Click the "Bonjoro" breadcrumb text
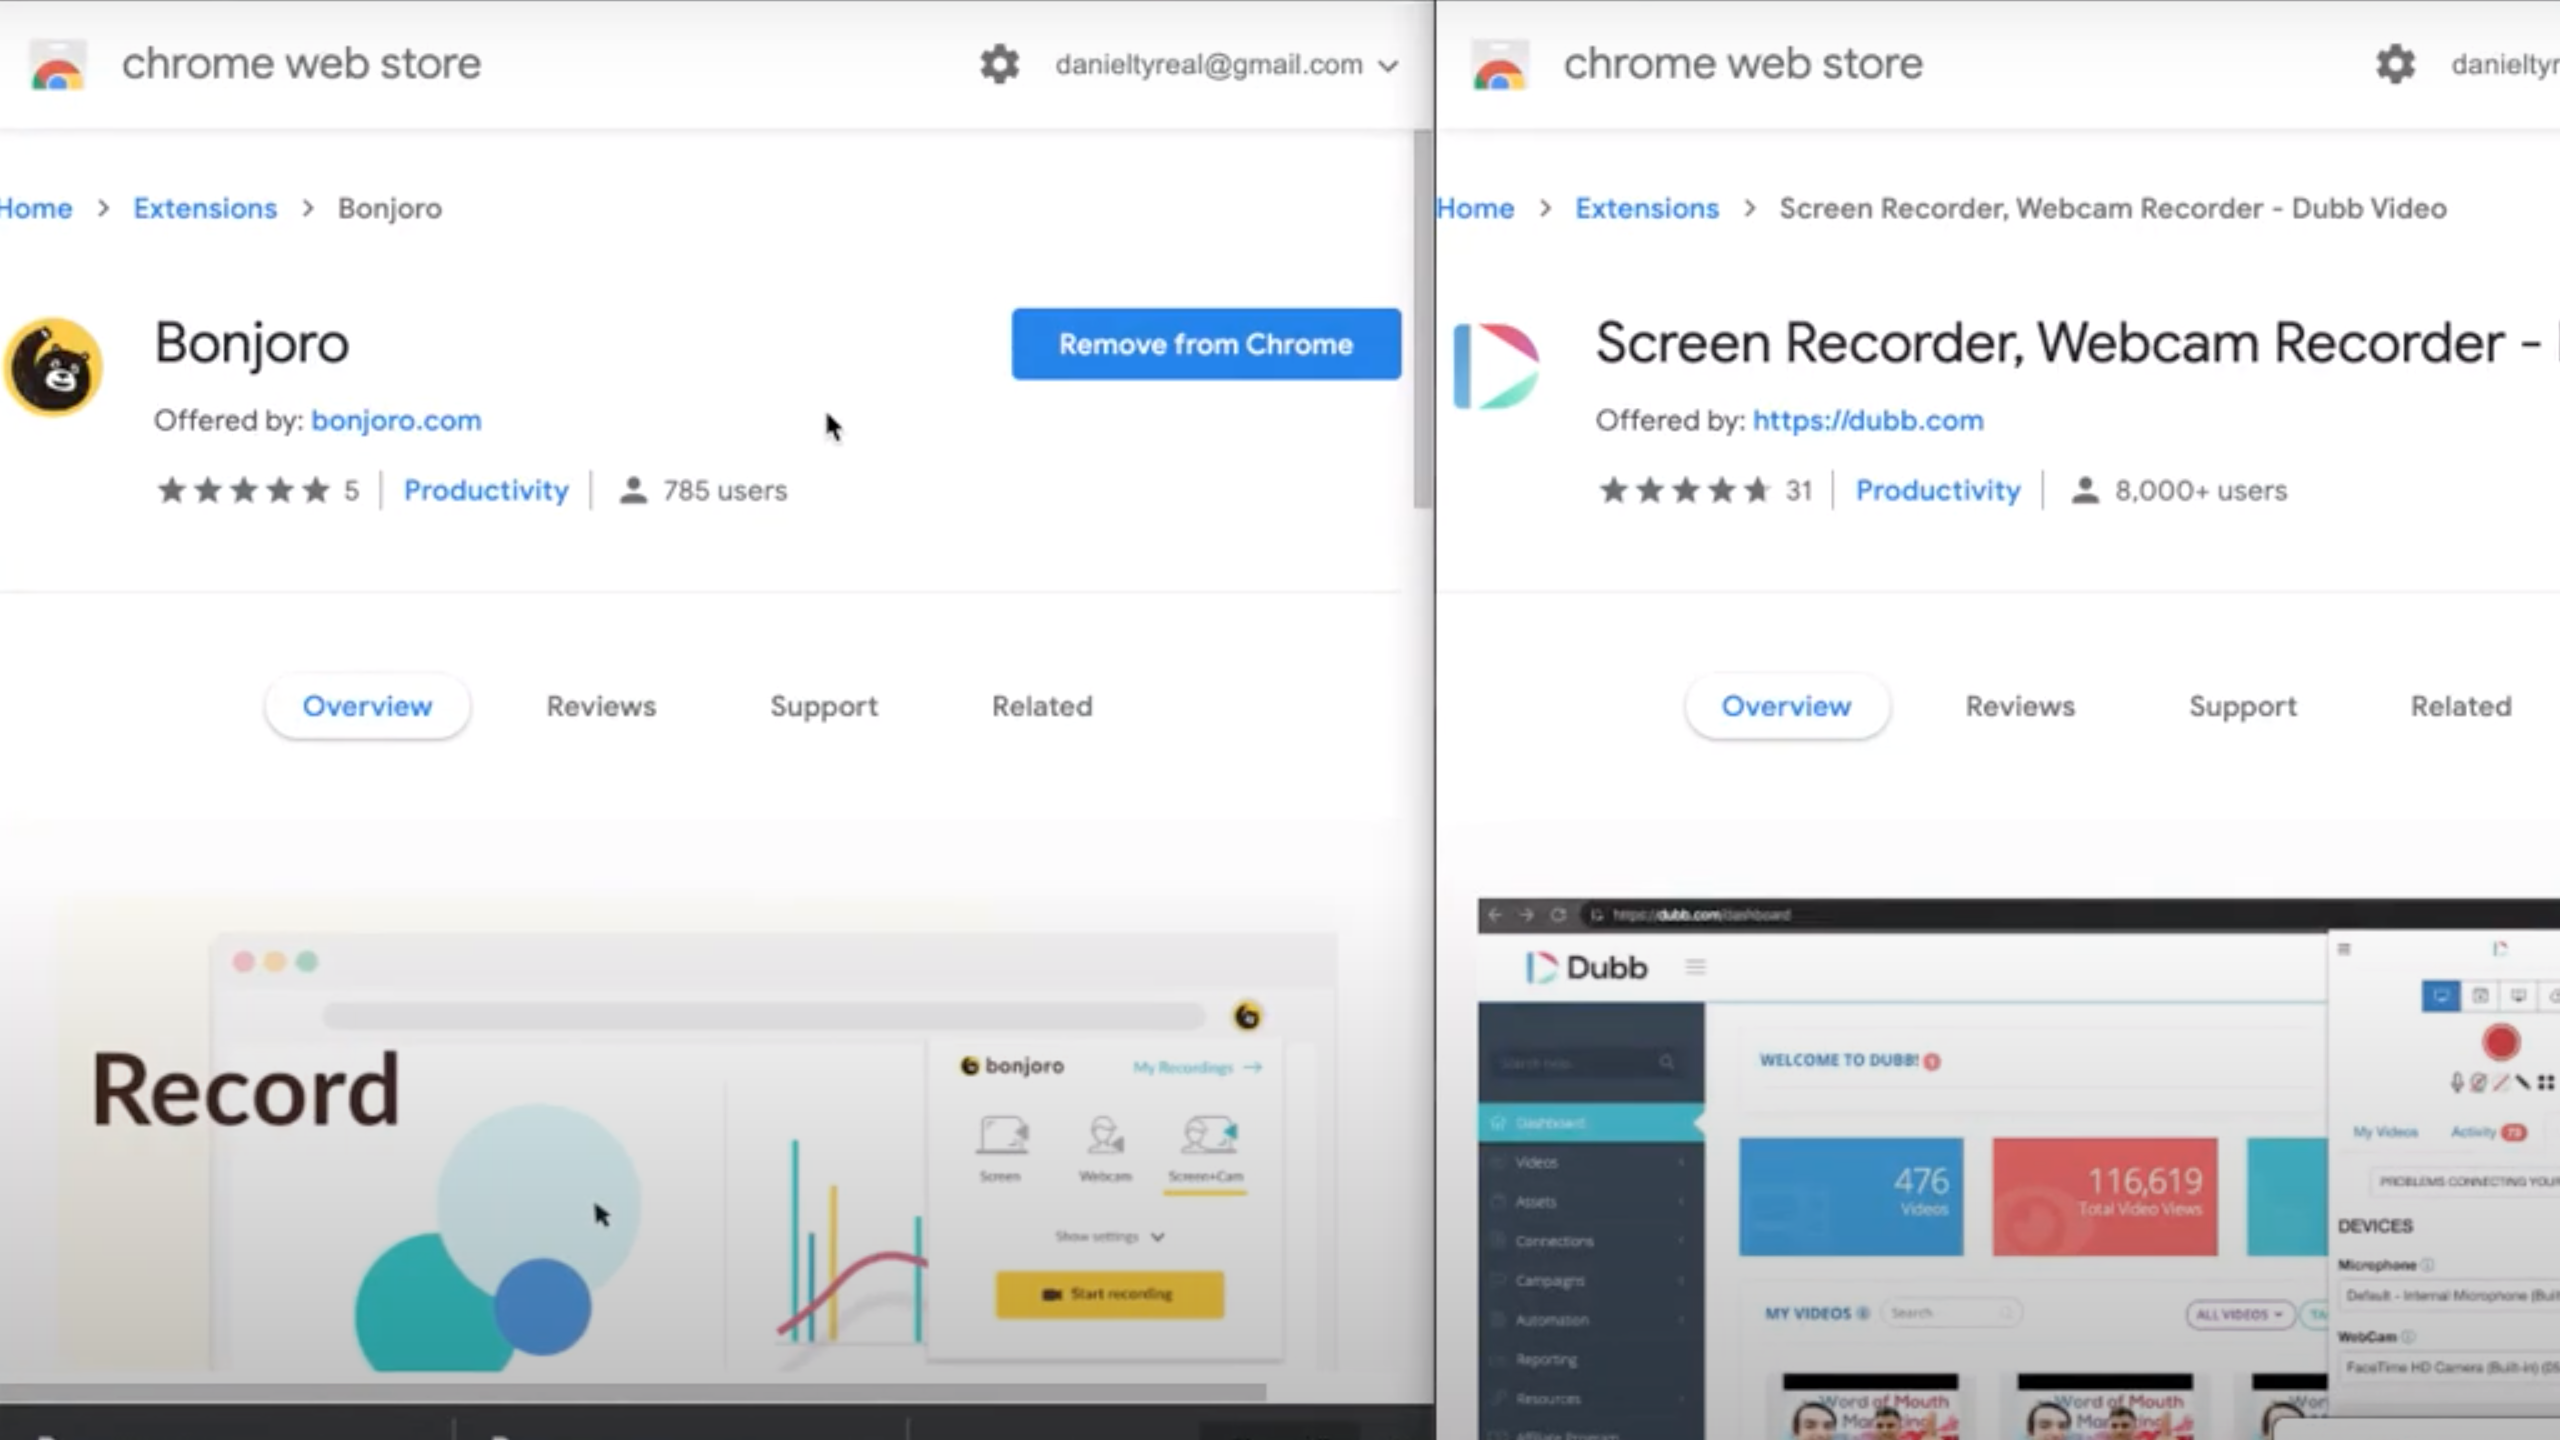The width and height of the screenshot is (2560, 1440). 390,208
